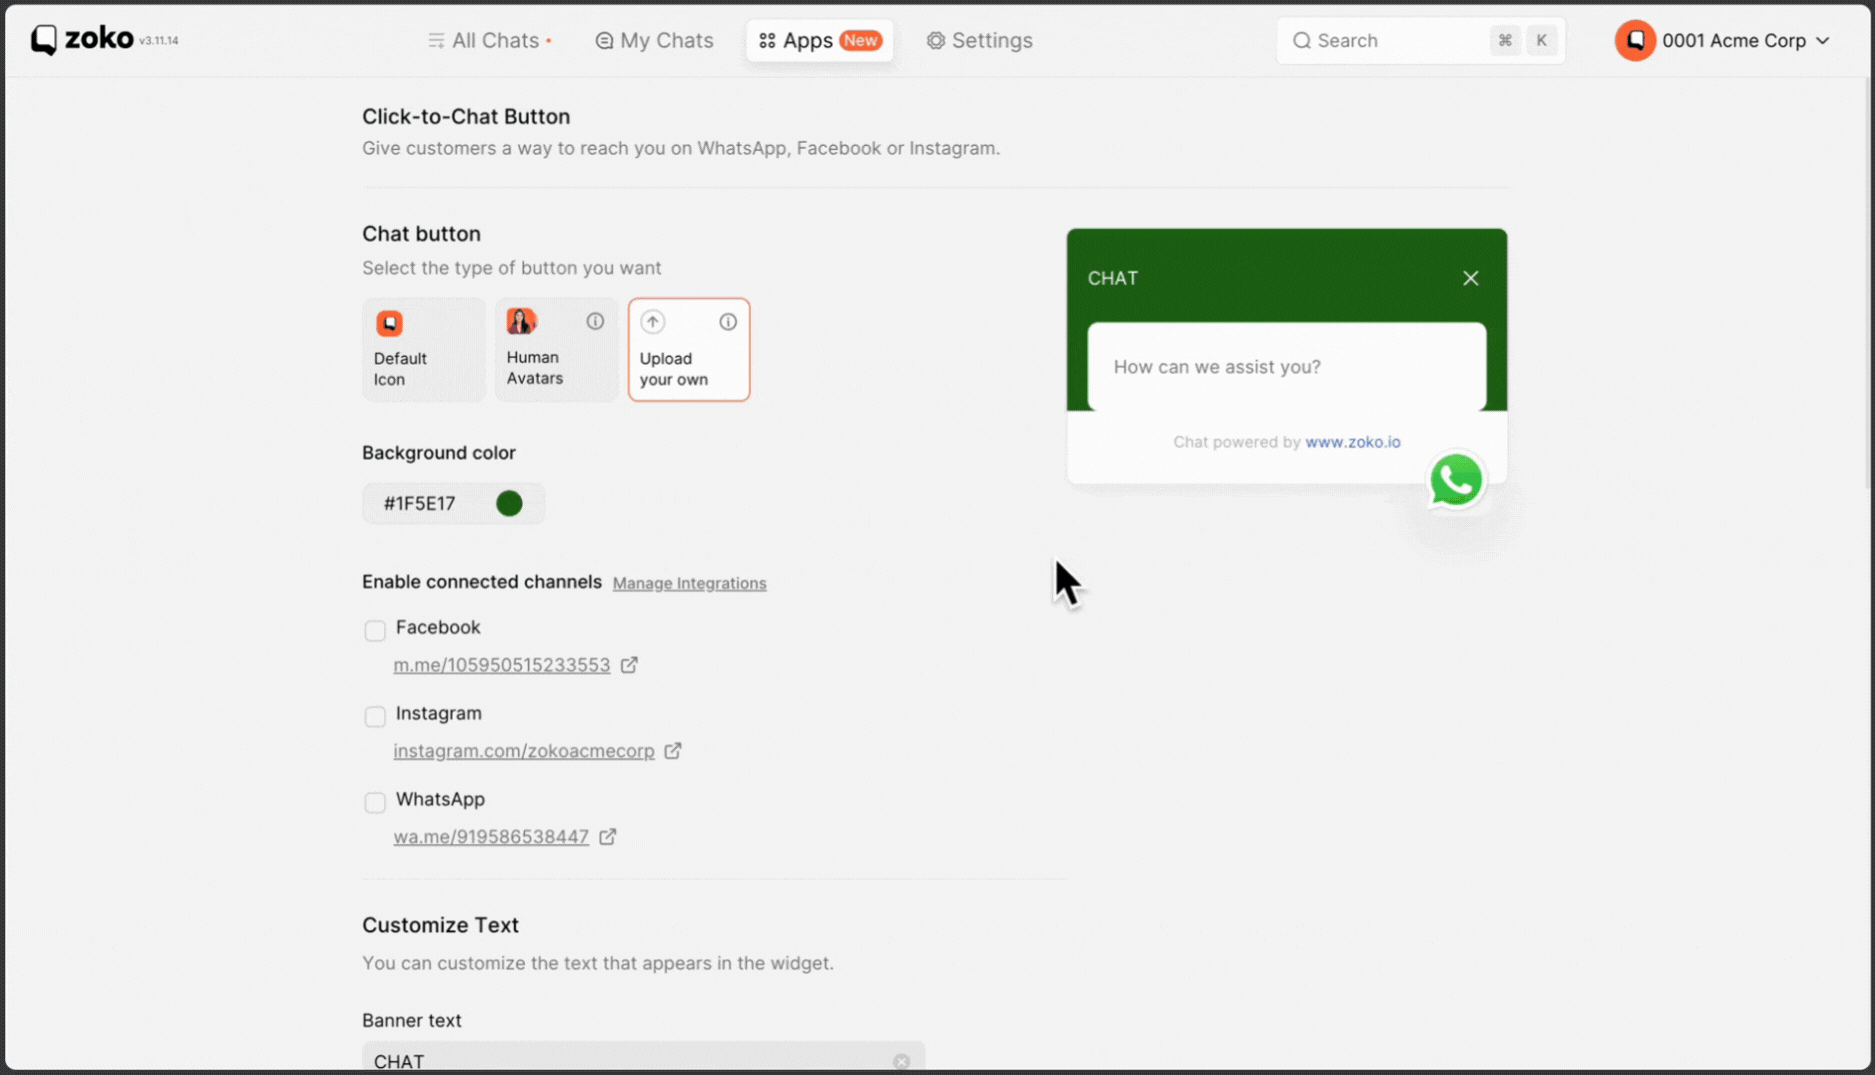Click the My Chats bubble icon
The image size is (1875, 1075).
pyautogui.click(x=604, y=40)
